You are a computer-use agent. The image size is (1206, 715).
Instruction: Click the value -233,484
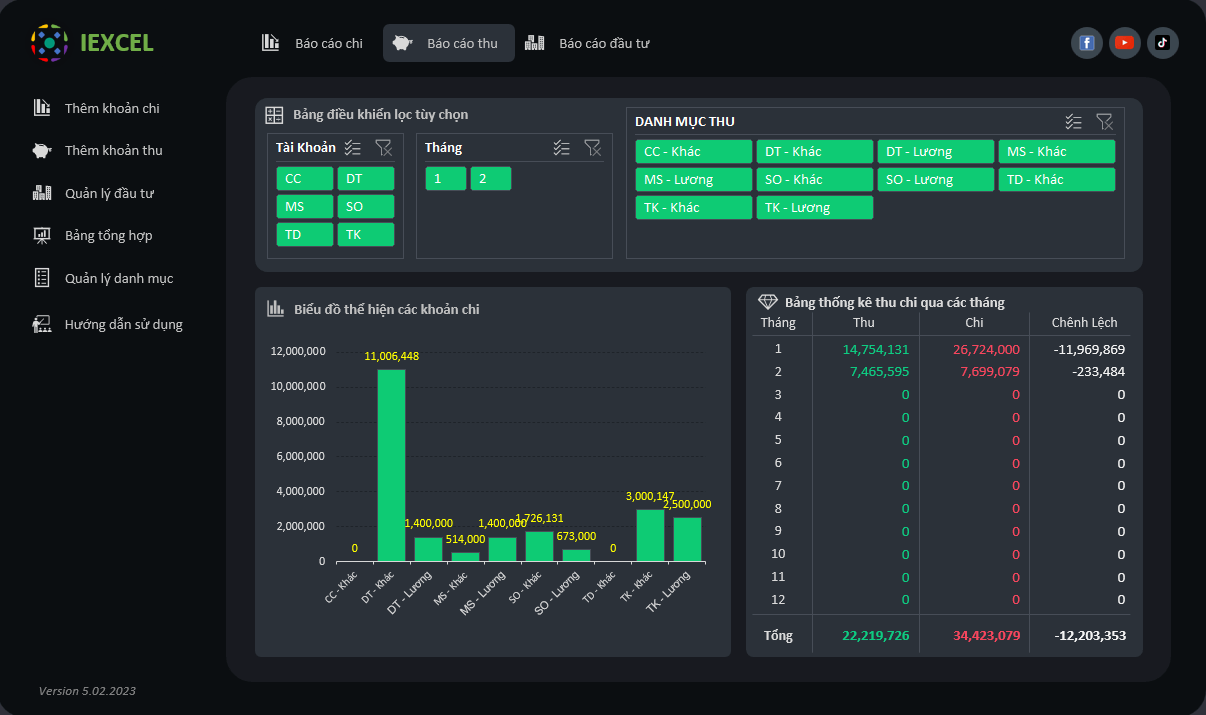pyautogui.click(x=1098, y=371)
